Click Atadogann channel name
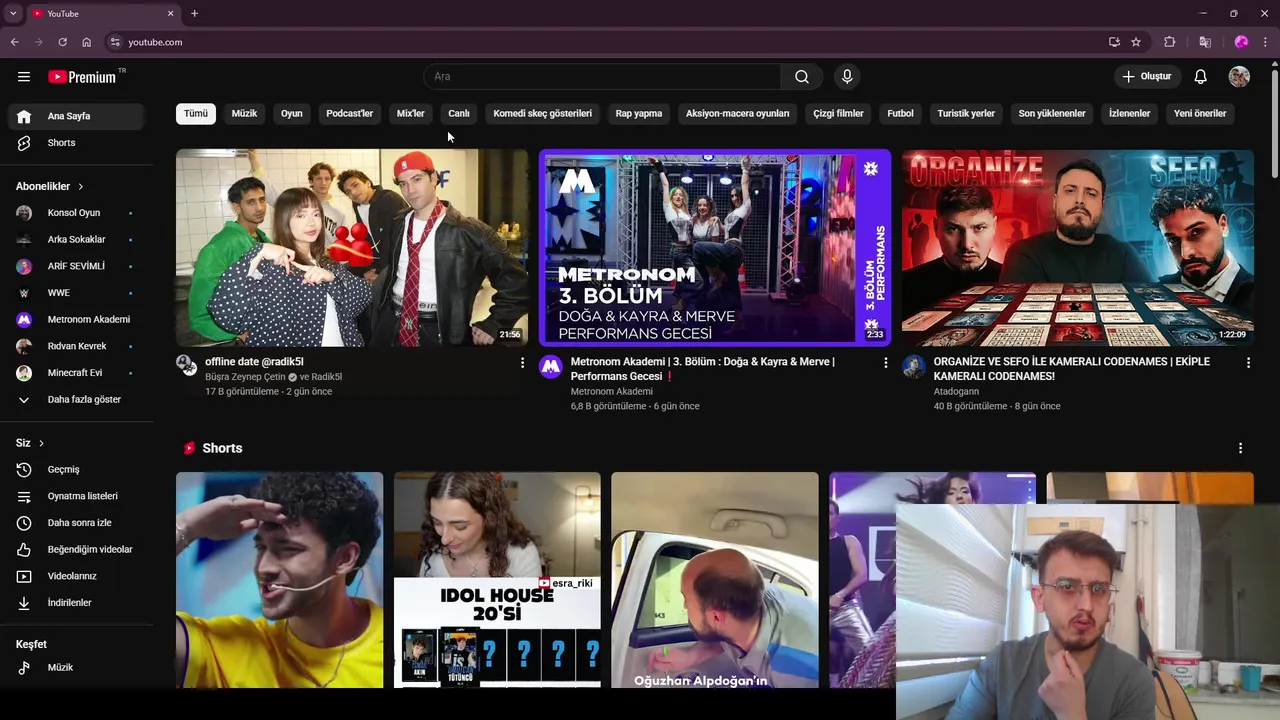The width and height of the screenshot is (1280, 720). [x=956, y=392]
